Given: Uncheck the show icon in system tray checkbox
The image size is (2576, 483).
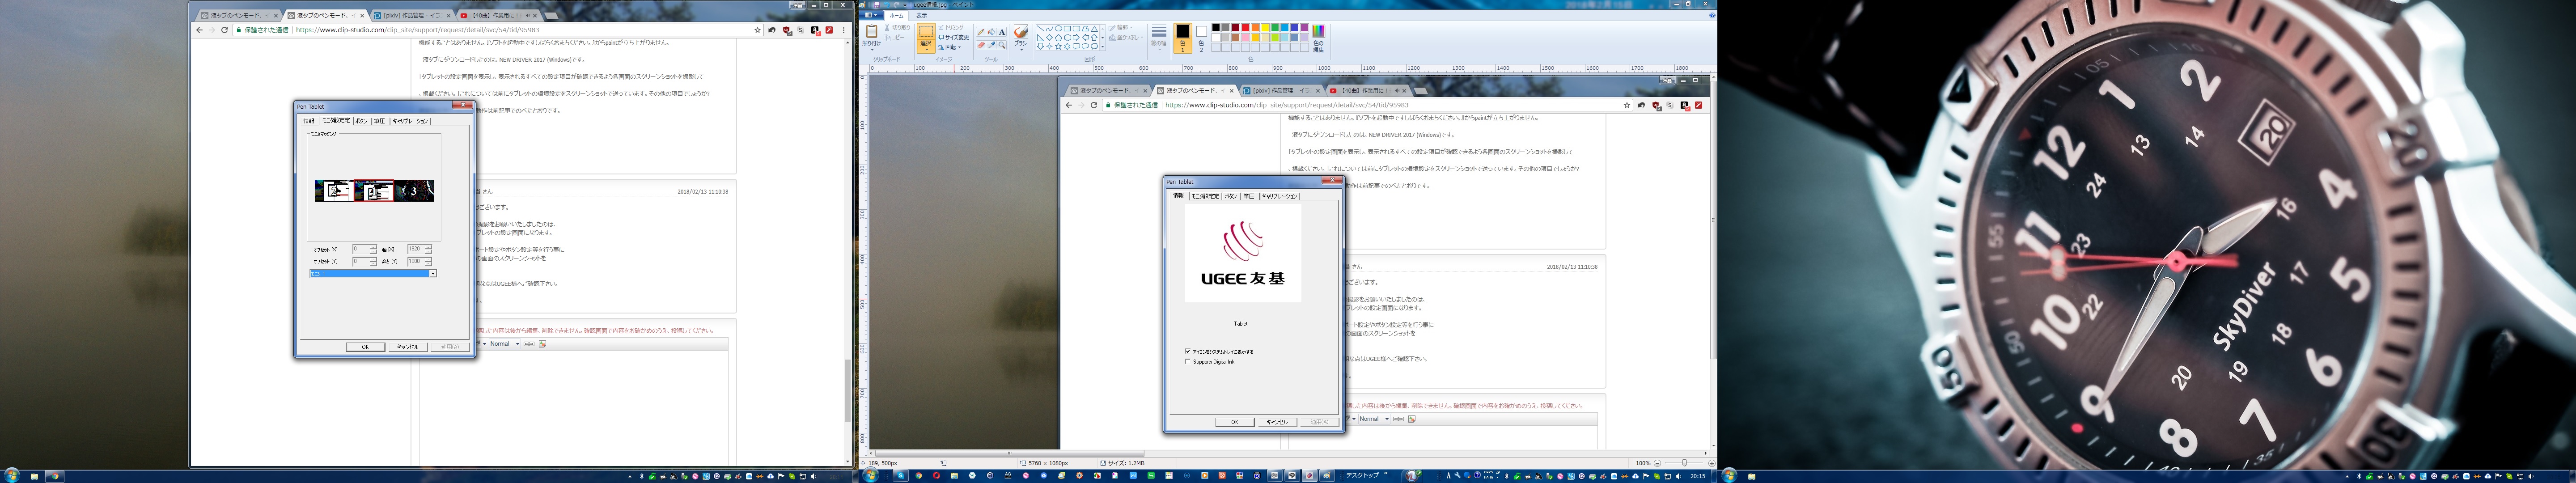Looking at the screenshot, I should click(1188, 352).
